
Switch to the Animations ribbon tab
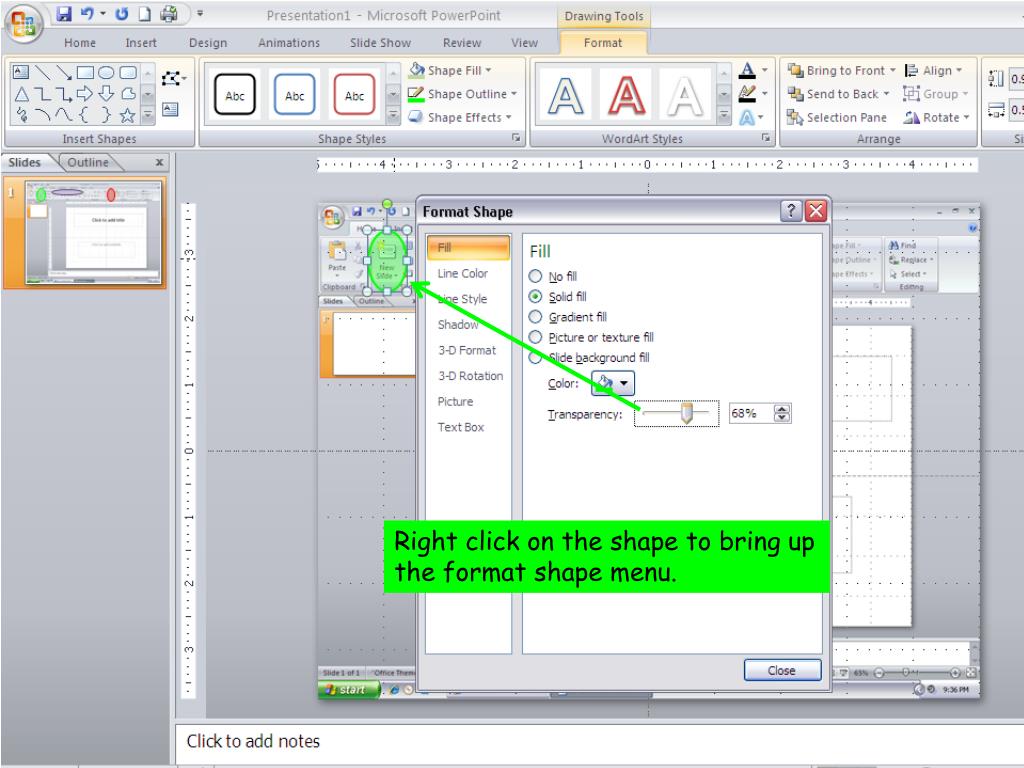289,42
